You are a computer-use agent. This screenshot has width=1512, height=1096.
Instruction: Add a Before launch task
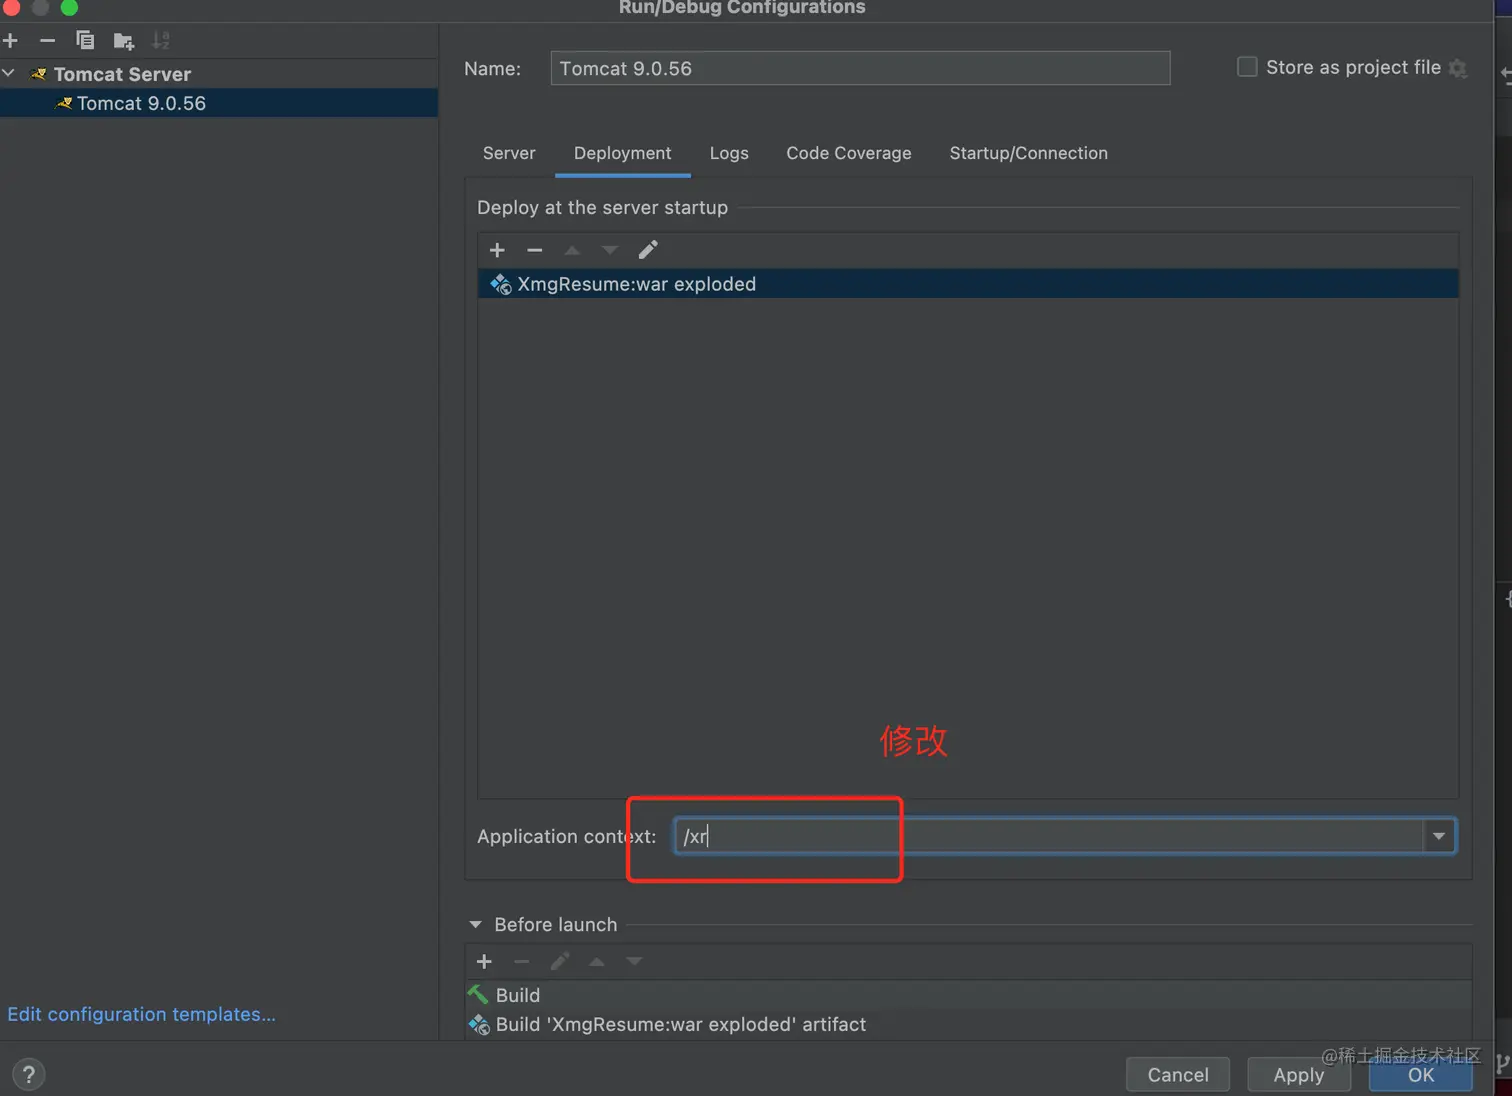click(484, 962)
